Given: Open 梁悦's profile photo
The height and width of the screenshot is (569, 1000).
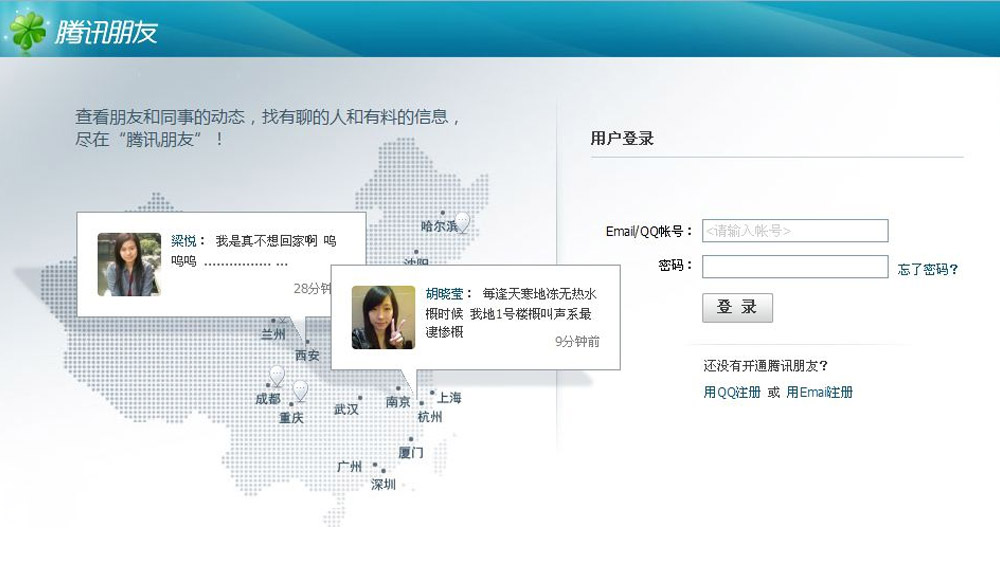Looking at the screenshot, I should tap(129, 264).
